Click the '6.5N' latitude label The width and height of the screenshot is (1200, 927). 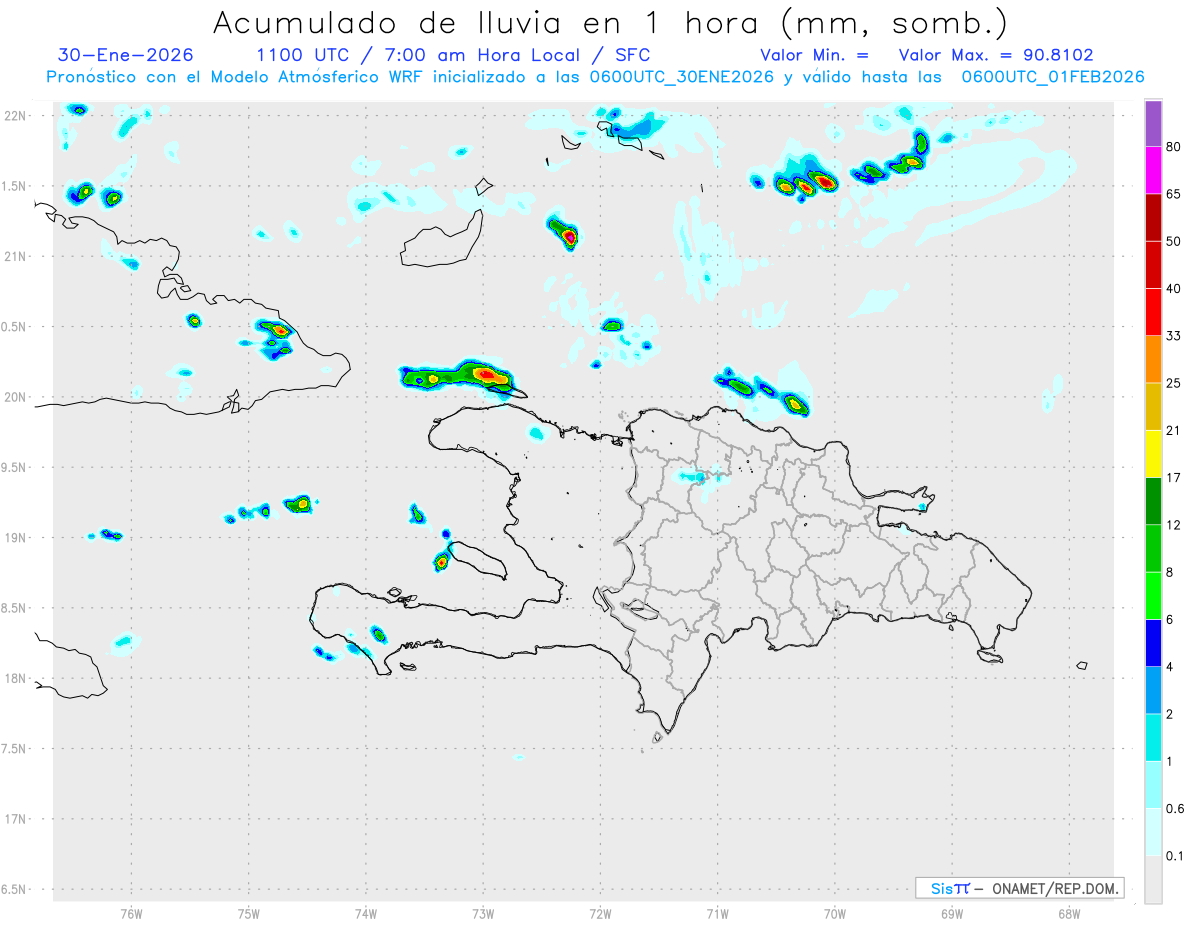click(x=14, y=889)
